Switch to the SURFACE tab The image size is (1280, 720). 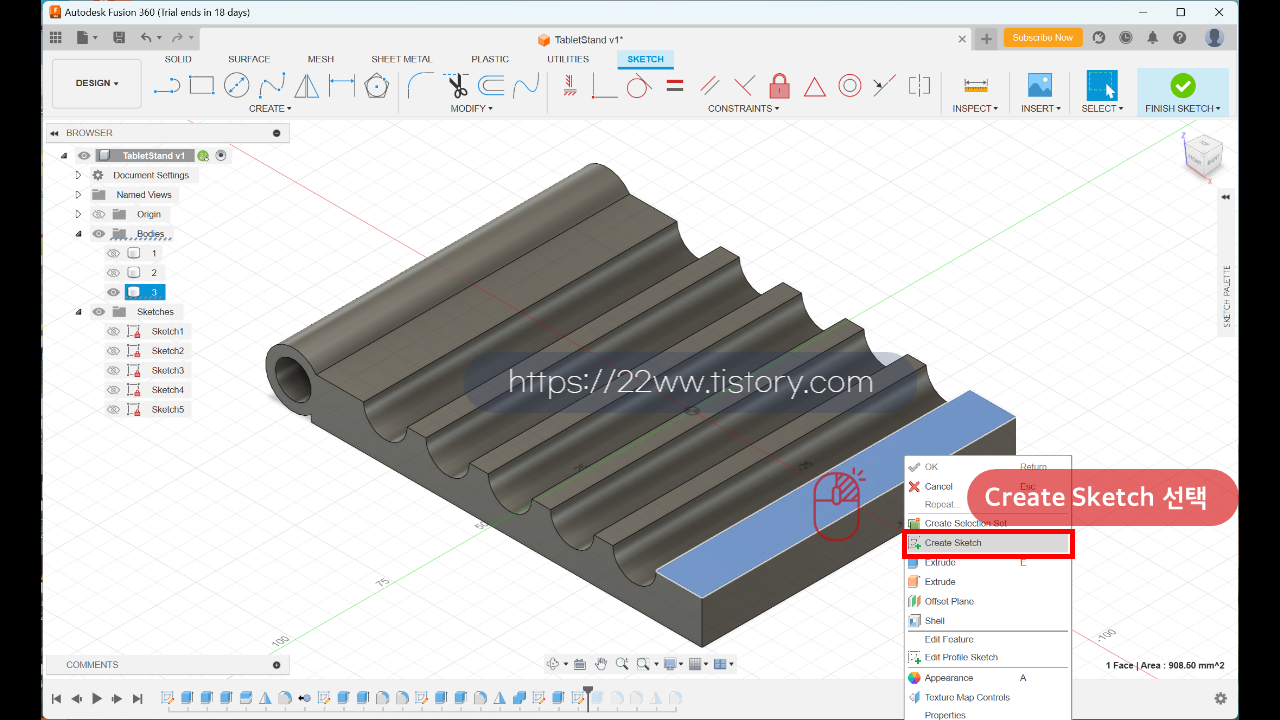click(249, 59)
